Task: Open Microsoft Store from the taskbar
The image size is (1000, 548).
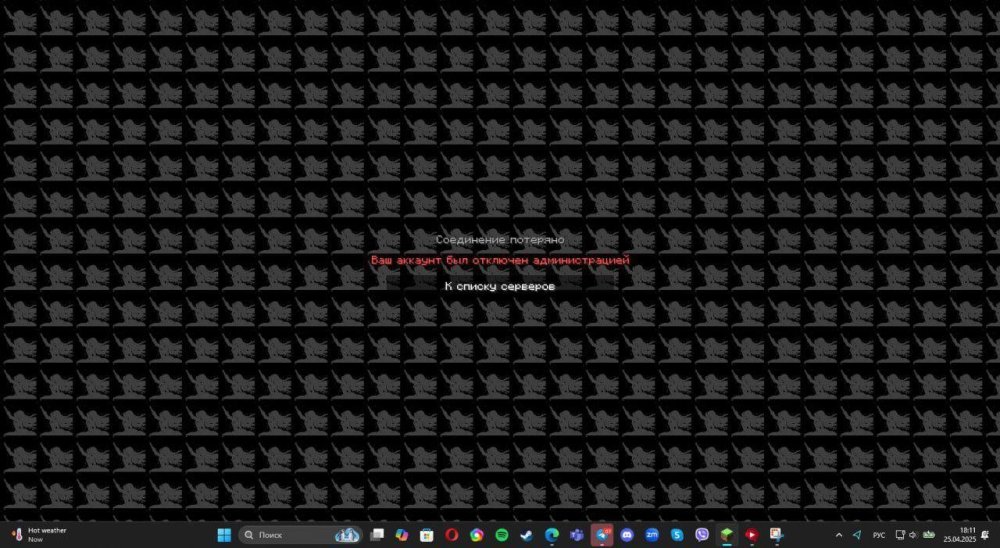Action: [427, 535]
